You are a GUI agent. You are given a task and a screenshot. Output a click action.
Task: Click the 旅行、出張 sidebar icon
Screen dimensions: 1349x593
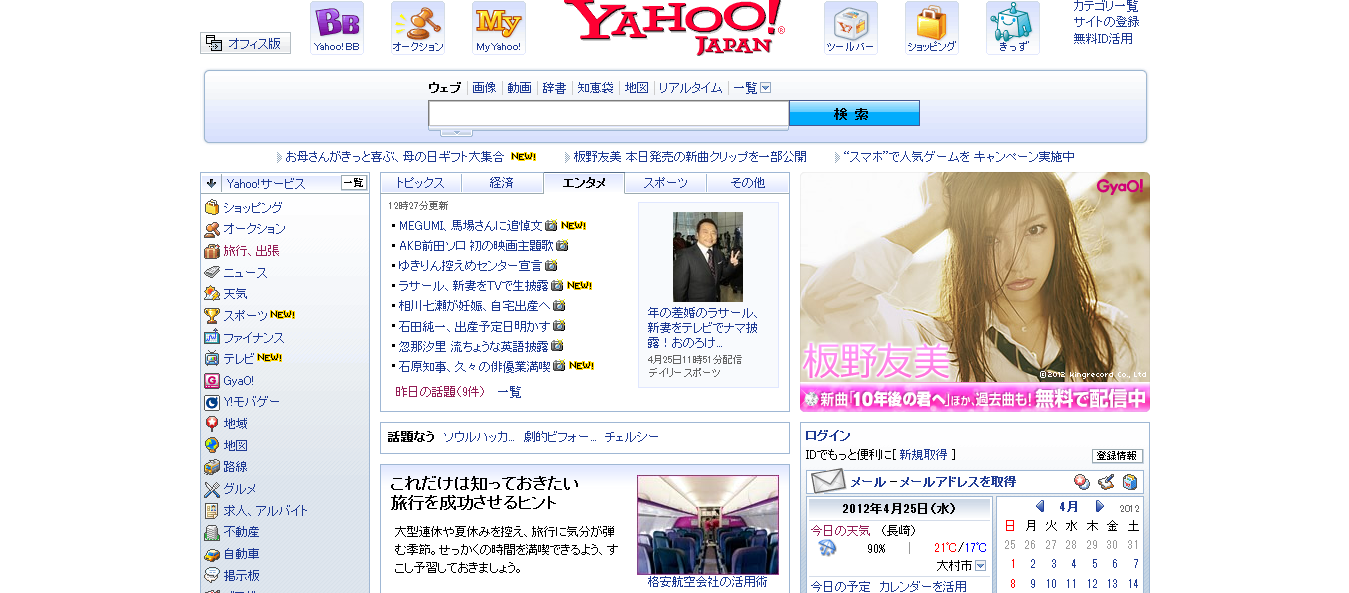click(212, 251)
